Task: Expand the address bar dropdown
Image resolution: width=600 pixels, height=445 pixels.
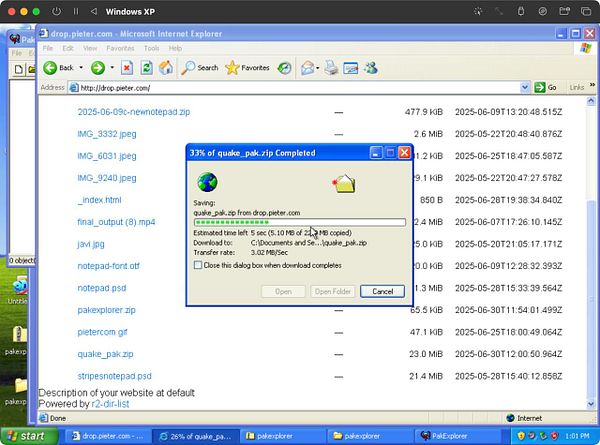Action: 525,88
